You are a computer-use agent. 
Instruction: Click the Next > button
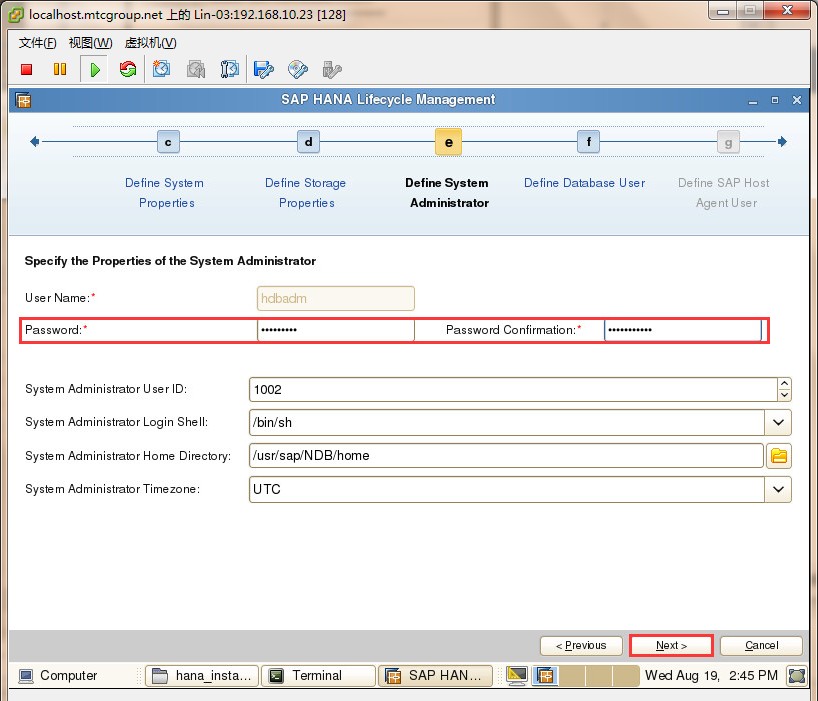coord(671,646)
